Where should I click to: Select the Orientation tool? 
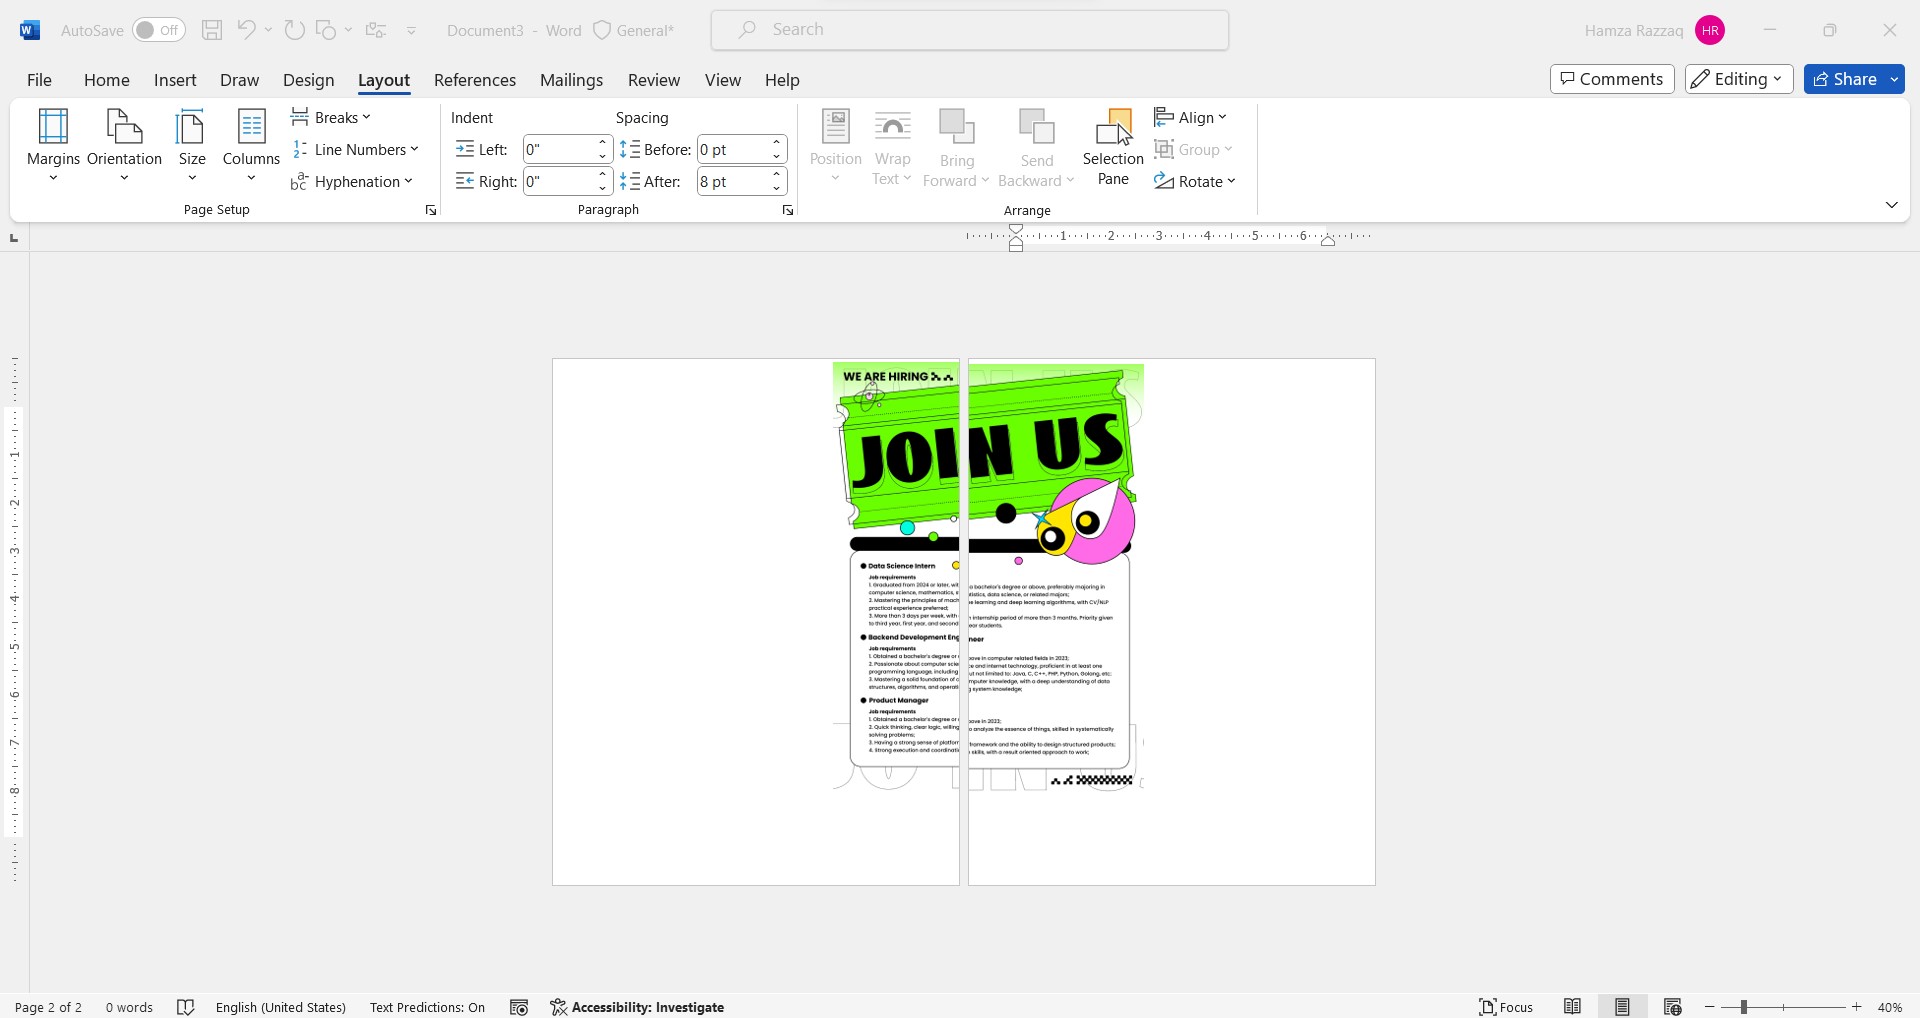(123, 145)
